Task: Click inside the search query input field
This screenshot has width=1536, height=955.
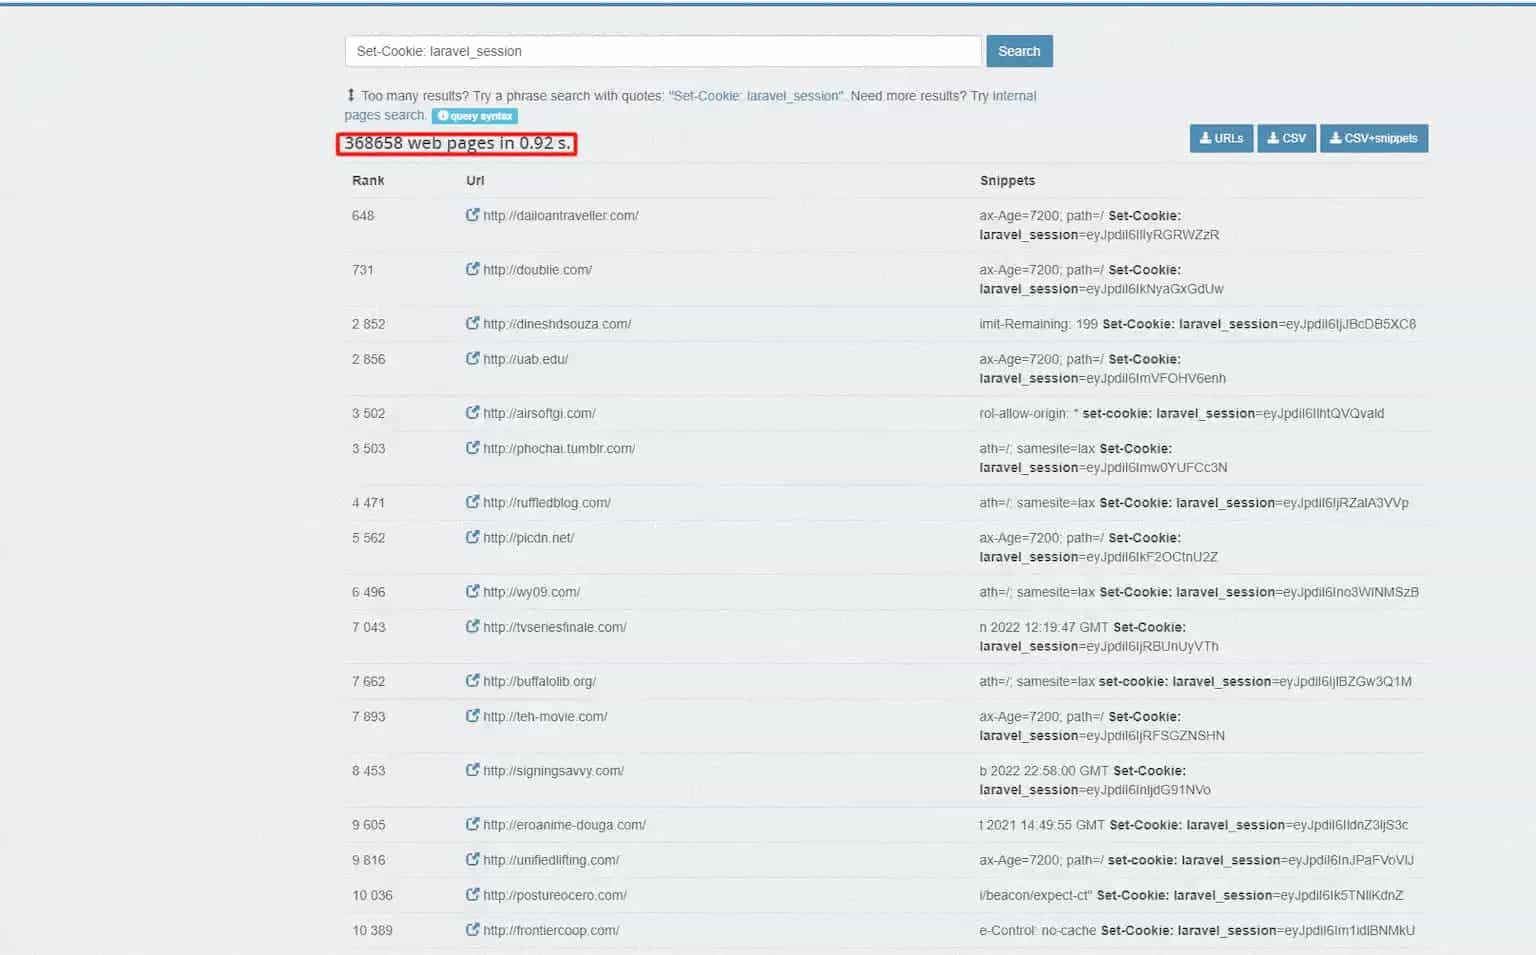Action: [x=662, y=51]
